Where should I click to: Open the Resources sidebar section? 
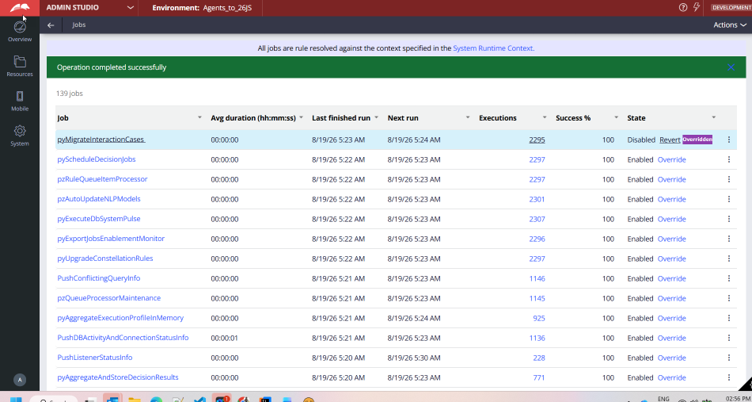20,66
